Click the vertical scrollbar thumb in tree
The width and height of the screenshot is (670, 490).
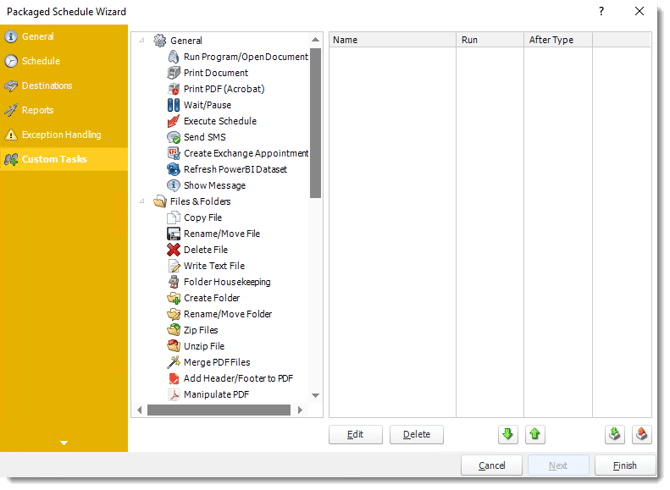click(316, 124)
